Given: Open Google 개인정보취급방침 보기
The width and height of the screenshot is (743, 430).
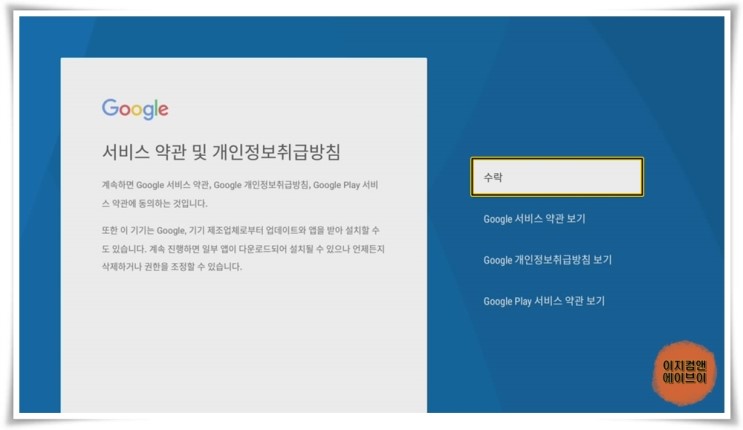Looking at the screenshot, I should pos(547,260).
